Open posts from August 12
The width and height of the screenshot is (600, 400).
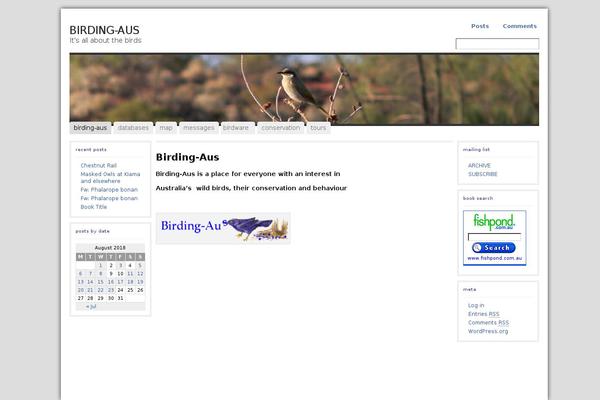[140, 274]
